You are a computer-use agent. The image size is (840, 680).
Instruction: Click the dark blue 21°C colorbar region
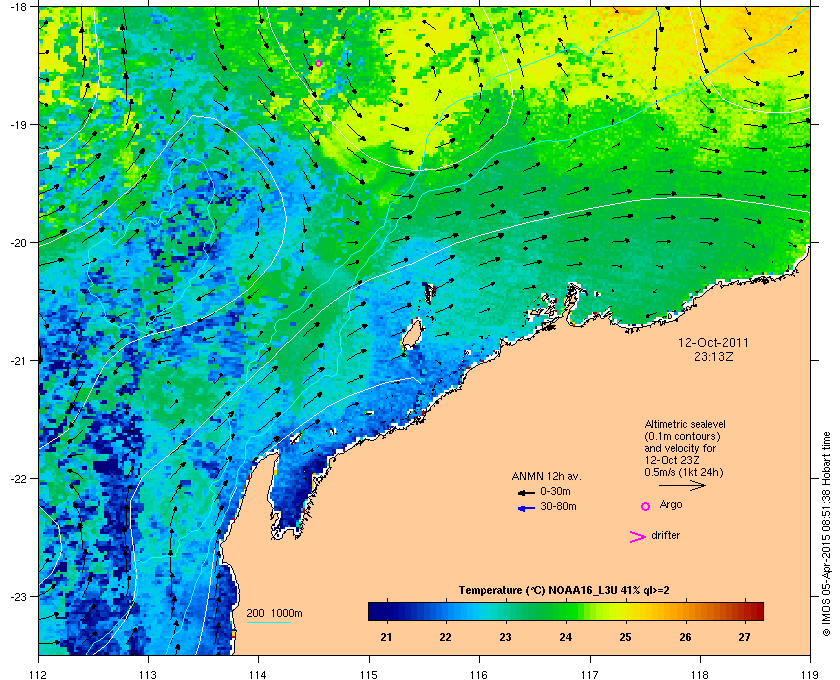point(386,611)
